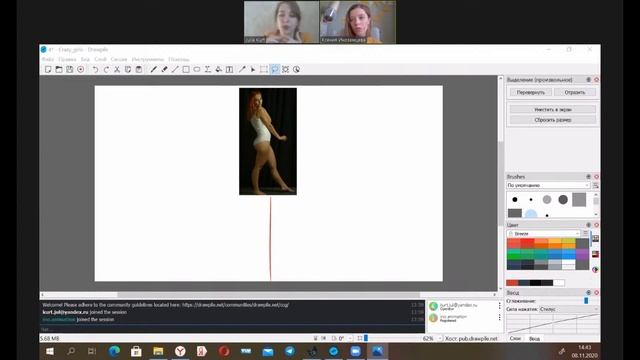Viewport: 640px width, 360px height.
Task: Open the По умолчанию brush preset dropdown
Action: click(548, 185)
